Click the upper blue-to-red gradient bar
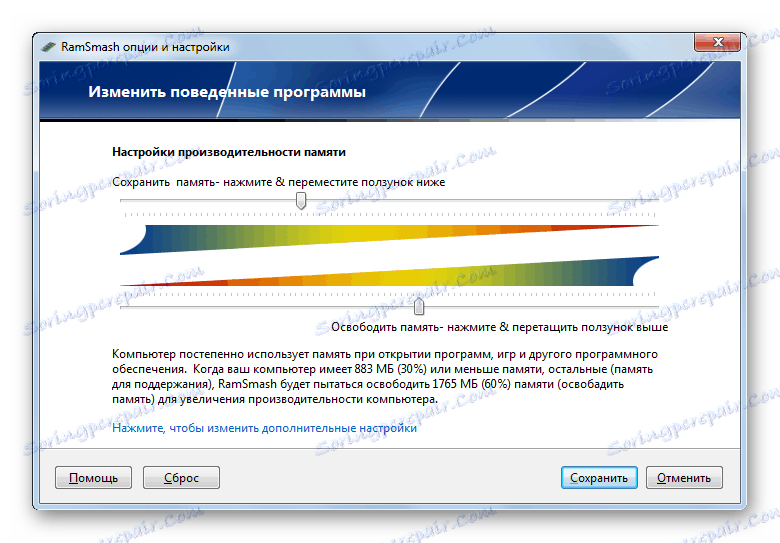Image resolution: width=780 pixels, height=543 pixels. coord(389,240)
